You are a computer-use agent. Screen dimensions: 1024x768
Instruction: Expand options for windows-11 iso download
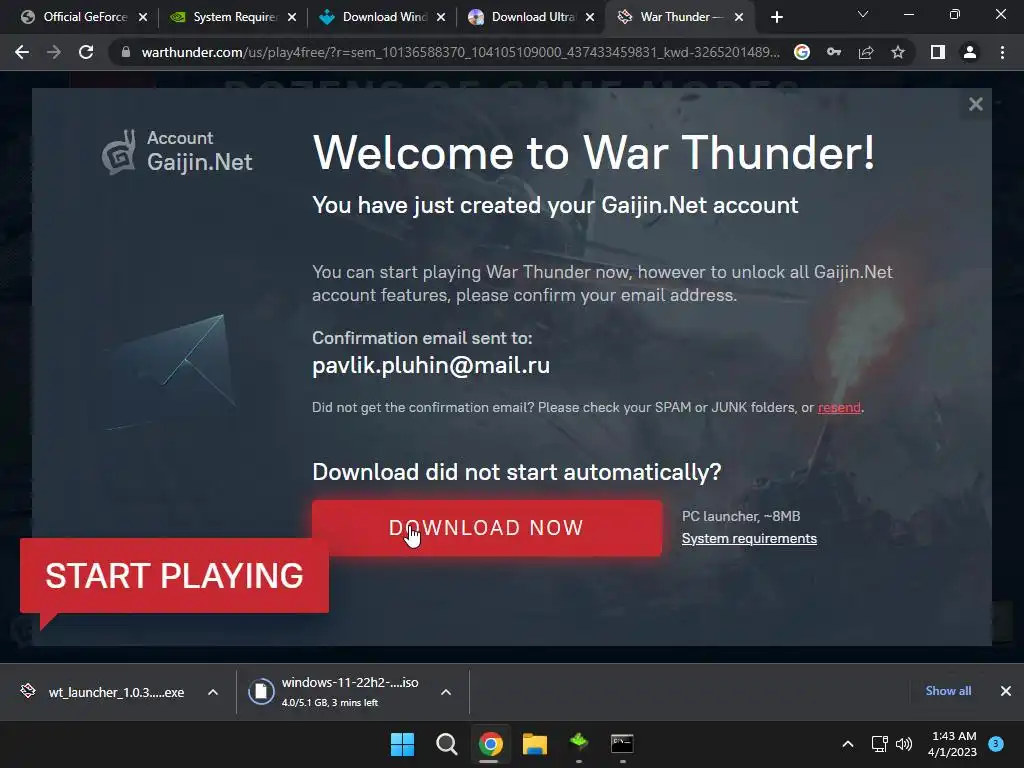coord(446,692)
